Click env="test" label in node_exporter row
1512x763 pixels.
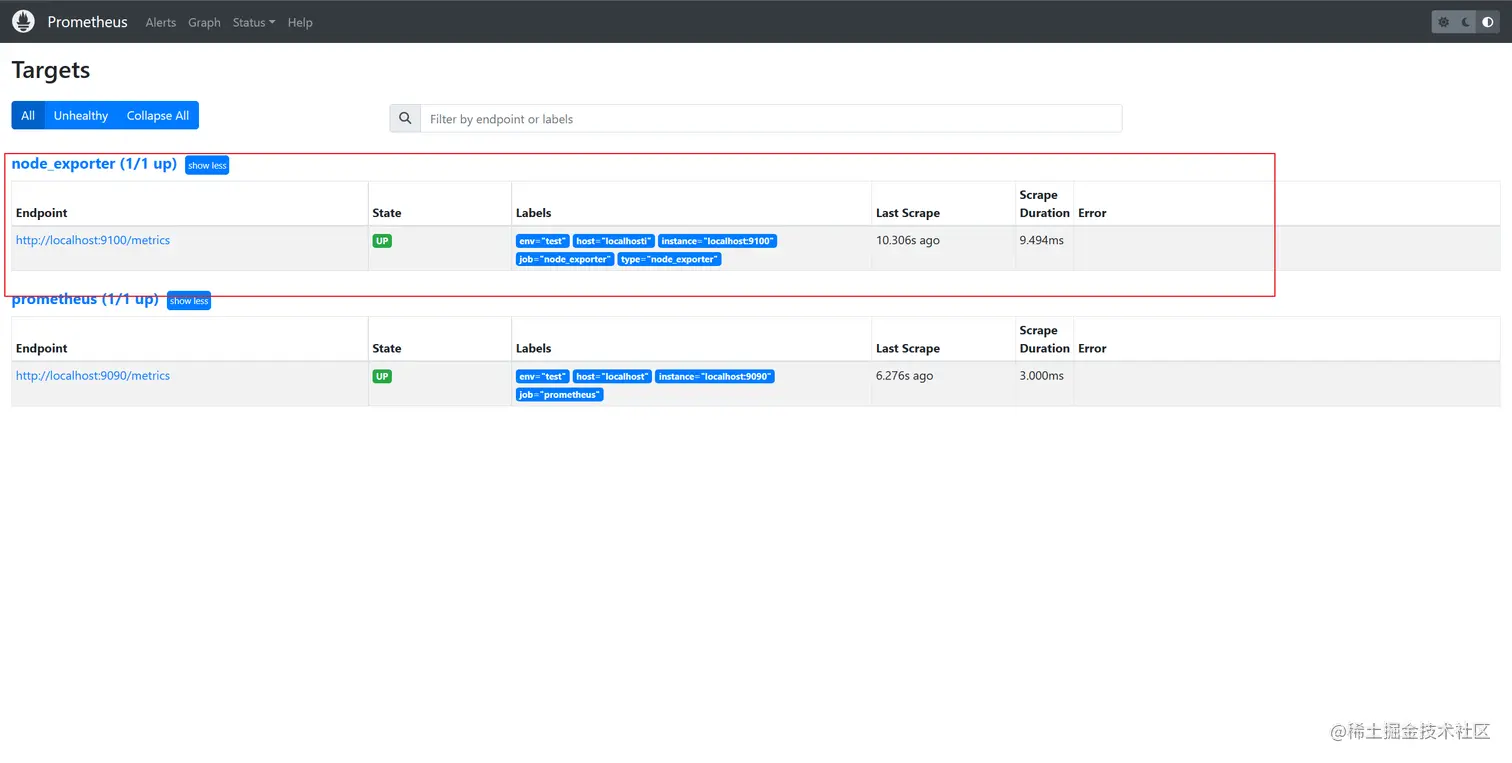click(x=543, y=241)
